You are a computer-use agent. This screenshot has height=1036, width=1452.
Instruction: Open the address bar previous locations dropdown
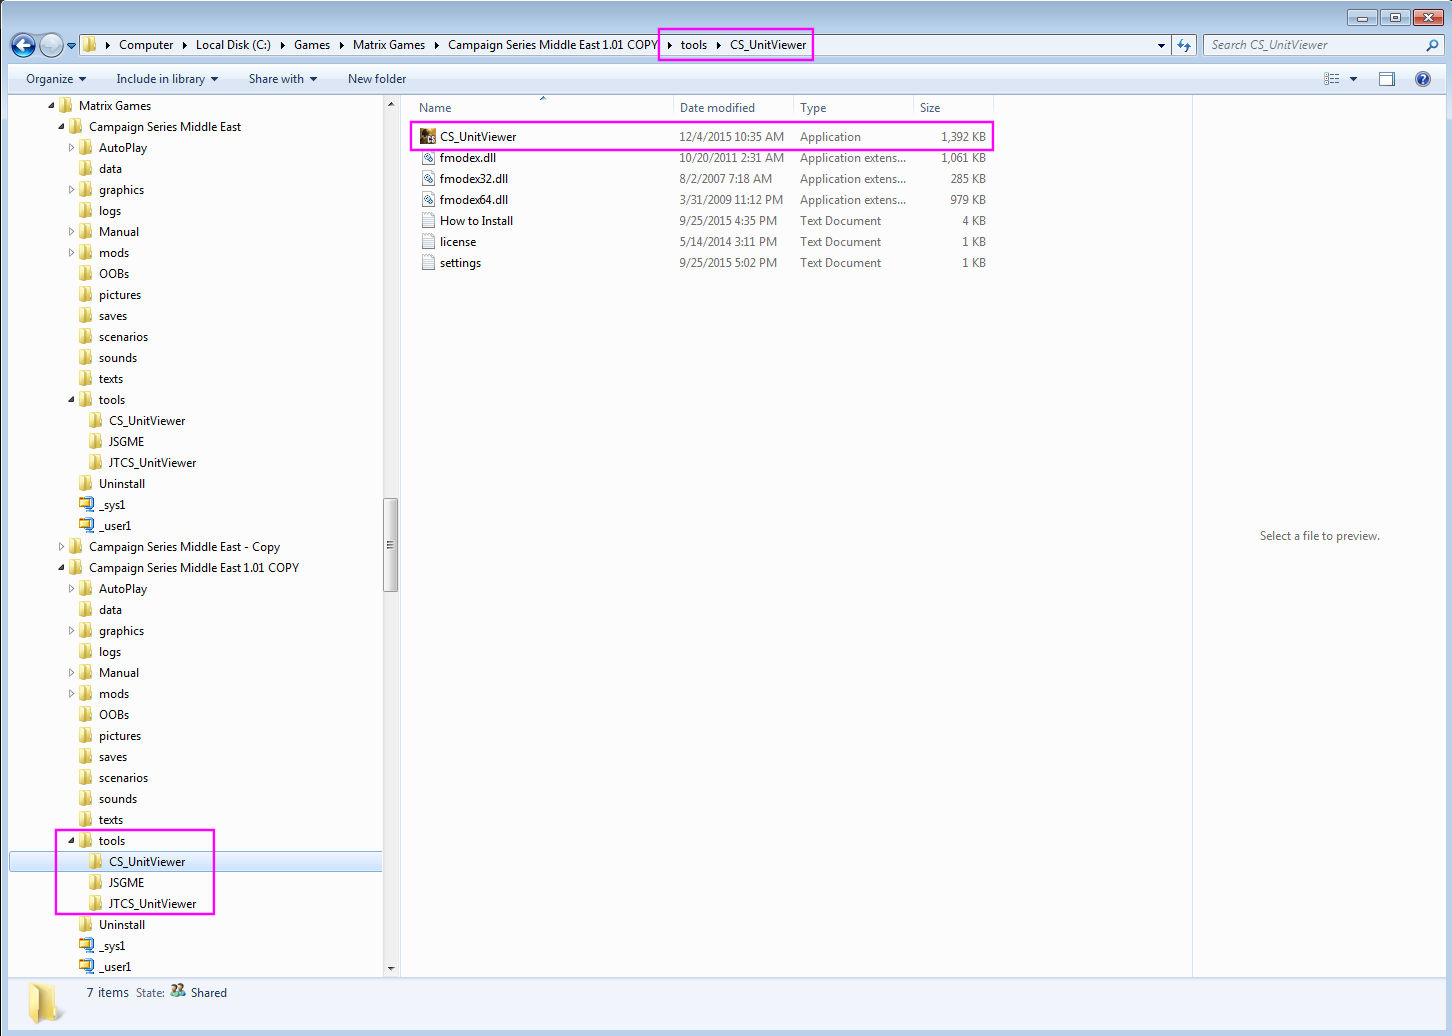click(x=1161, y=45)
